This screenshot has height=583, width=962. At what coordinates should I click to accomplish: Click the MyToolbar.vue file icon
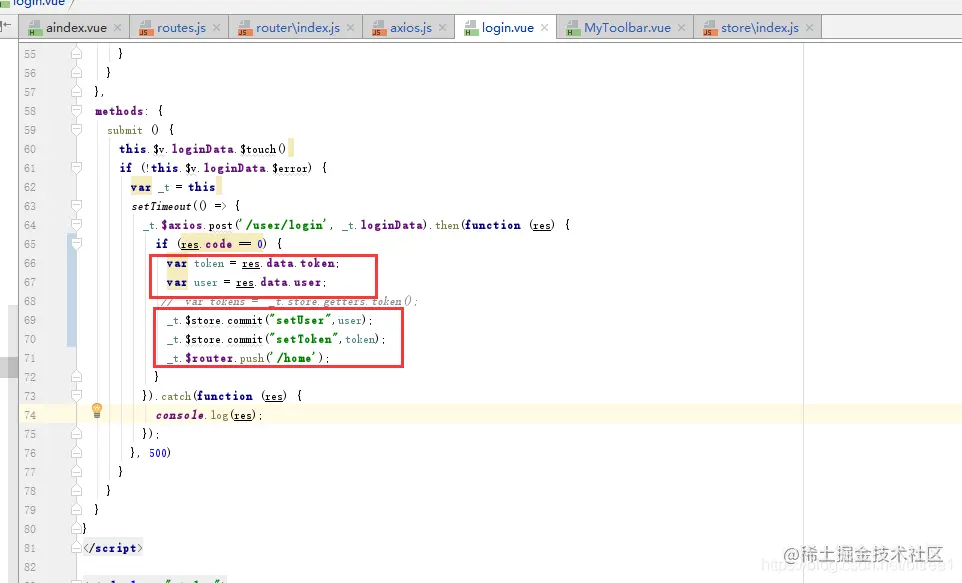[573, 28]
